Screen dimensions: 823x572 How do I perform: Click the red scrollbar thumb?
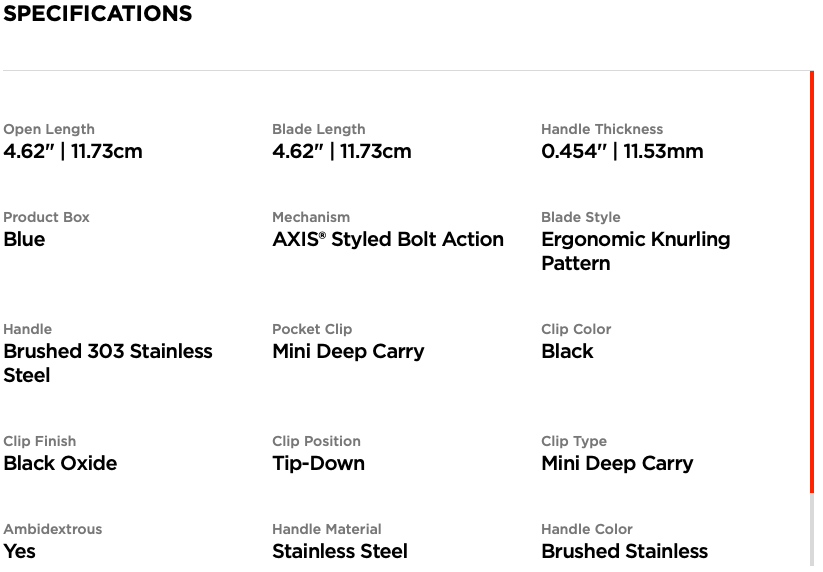click(x=812, y=282)
